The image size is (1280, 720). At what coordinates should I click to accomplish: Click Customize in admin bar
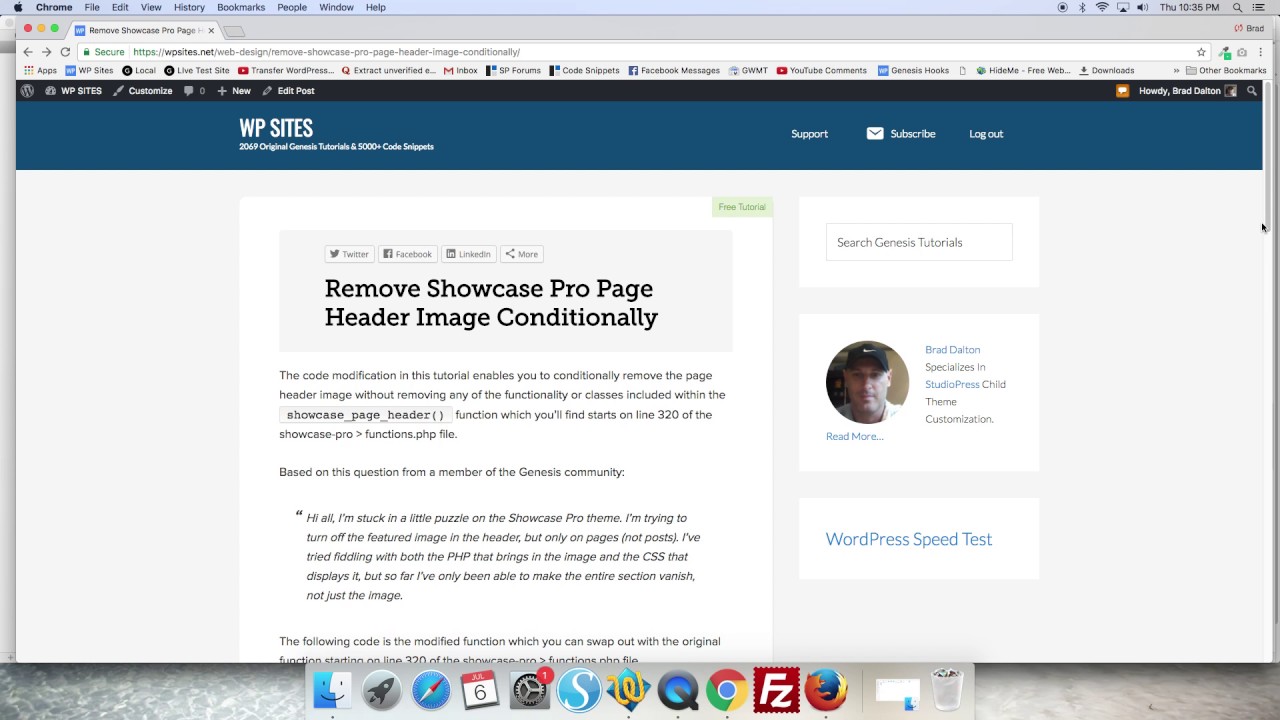pos(142,91)
